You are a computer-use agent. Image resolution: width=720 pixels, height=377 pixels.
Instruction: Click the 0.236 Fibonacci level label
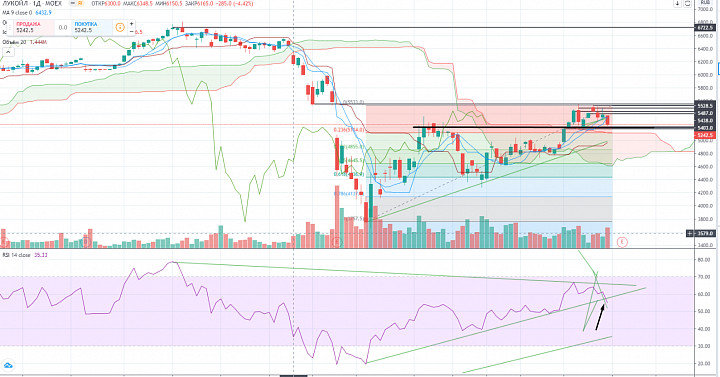[349, 130]
